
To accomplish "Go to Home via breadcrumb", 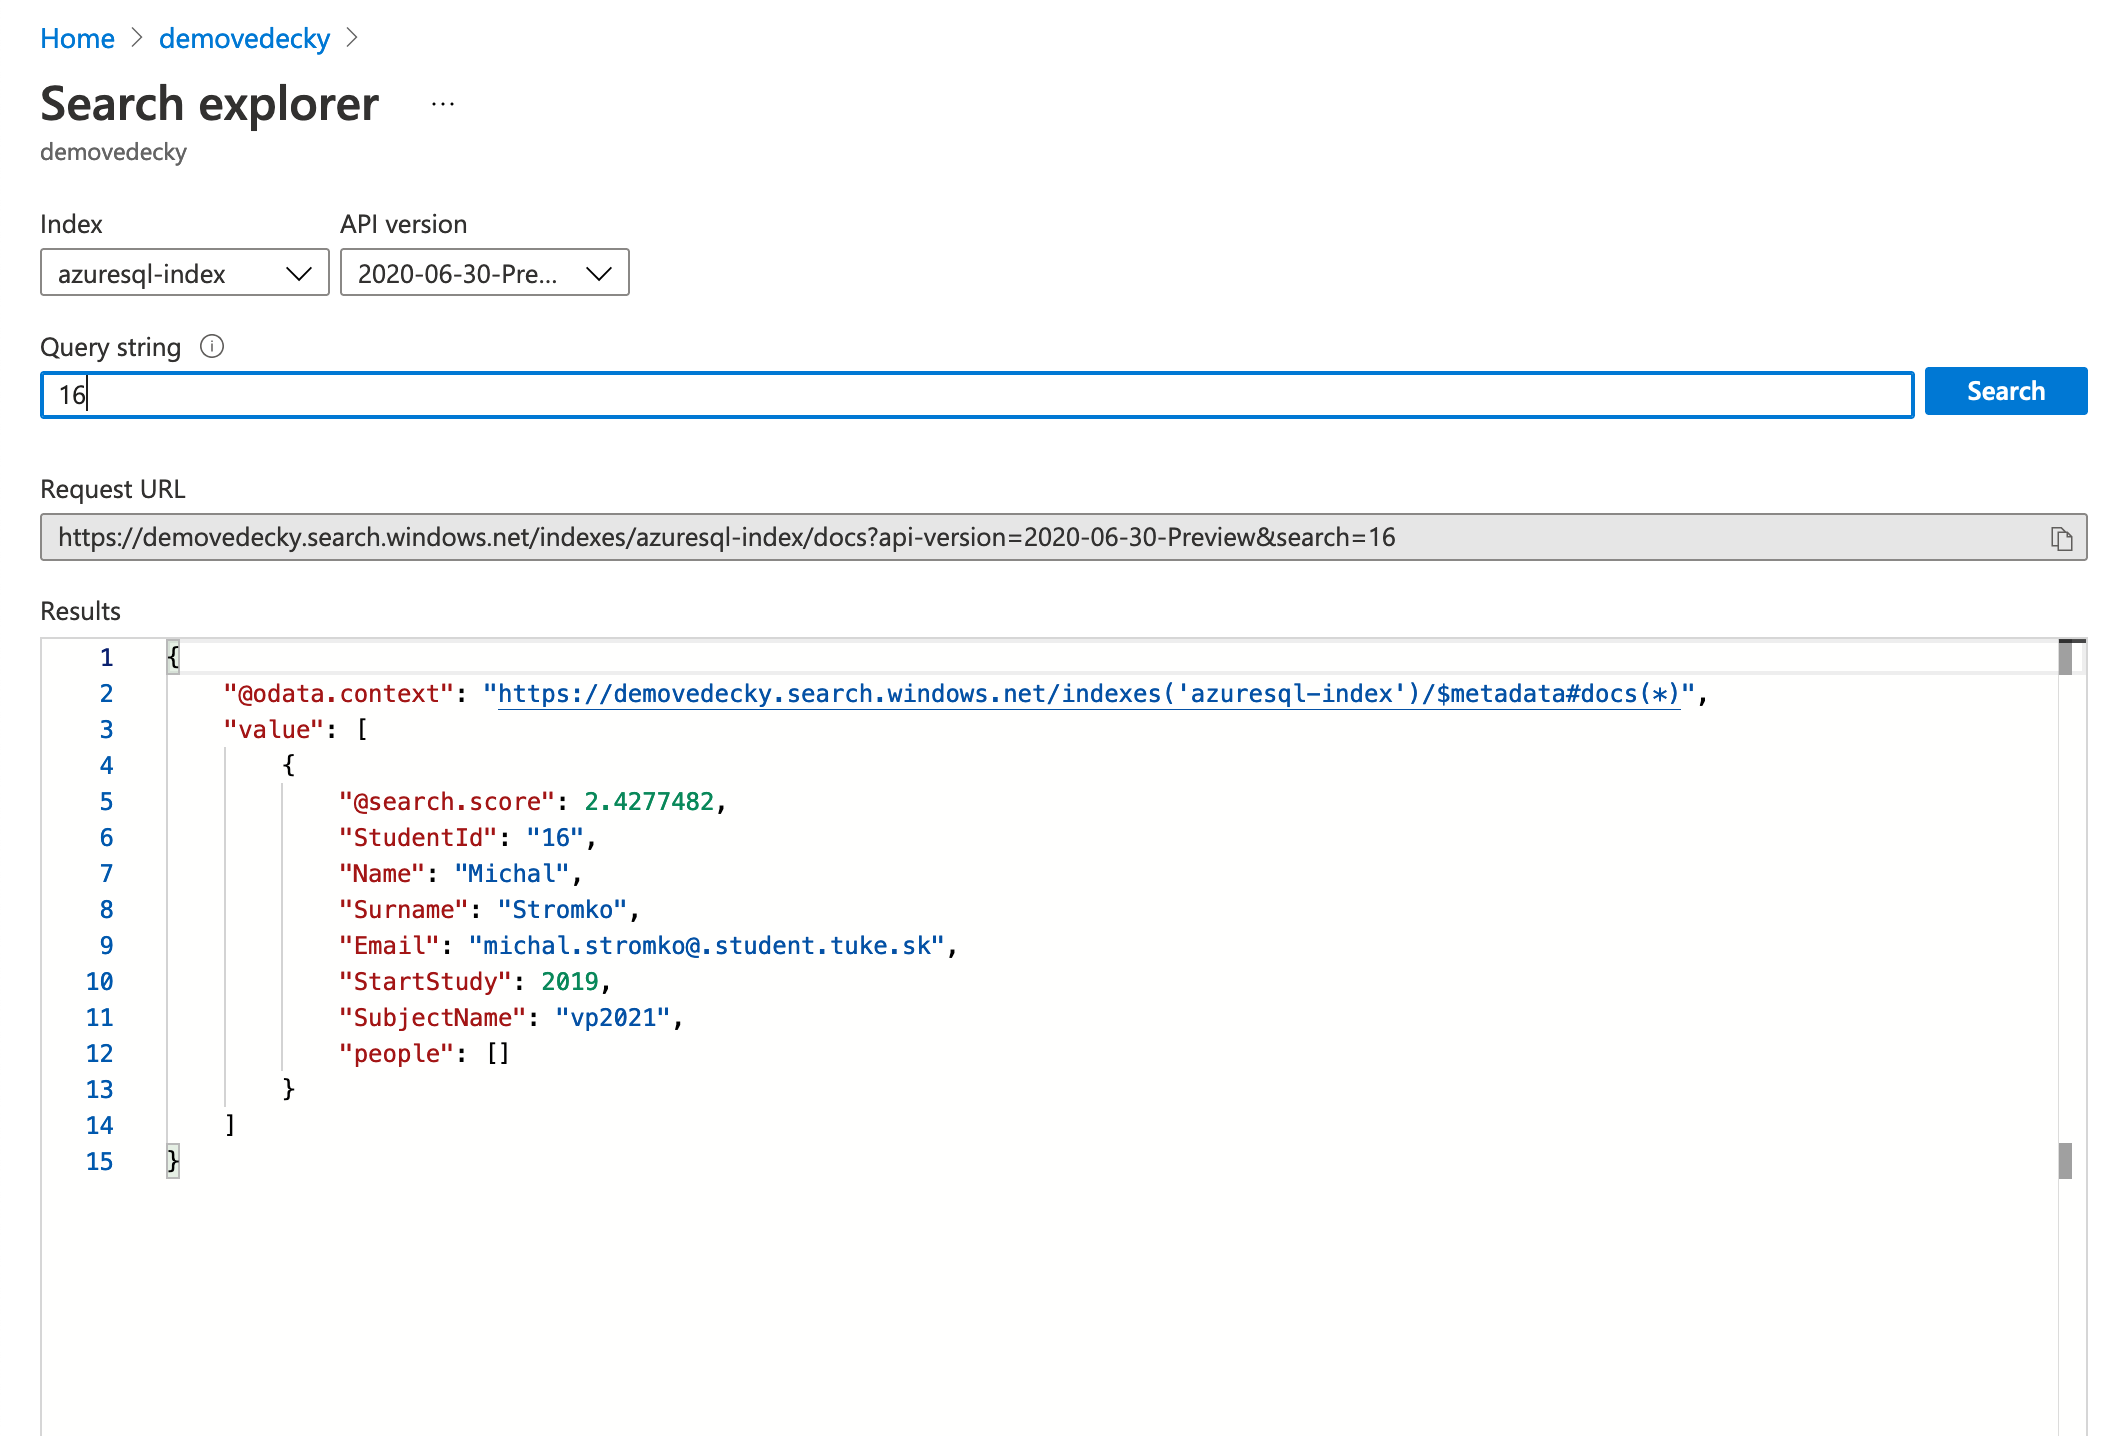I will click(77, 38).
